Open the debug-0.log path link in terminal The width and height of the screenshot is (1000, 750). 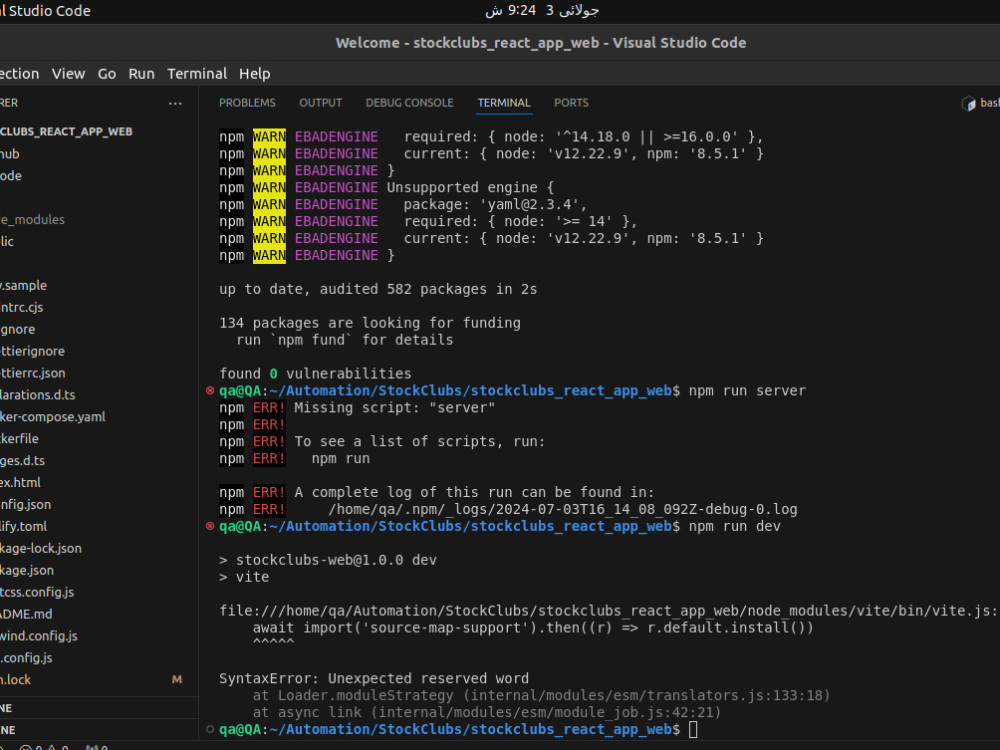point(562,509)
